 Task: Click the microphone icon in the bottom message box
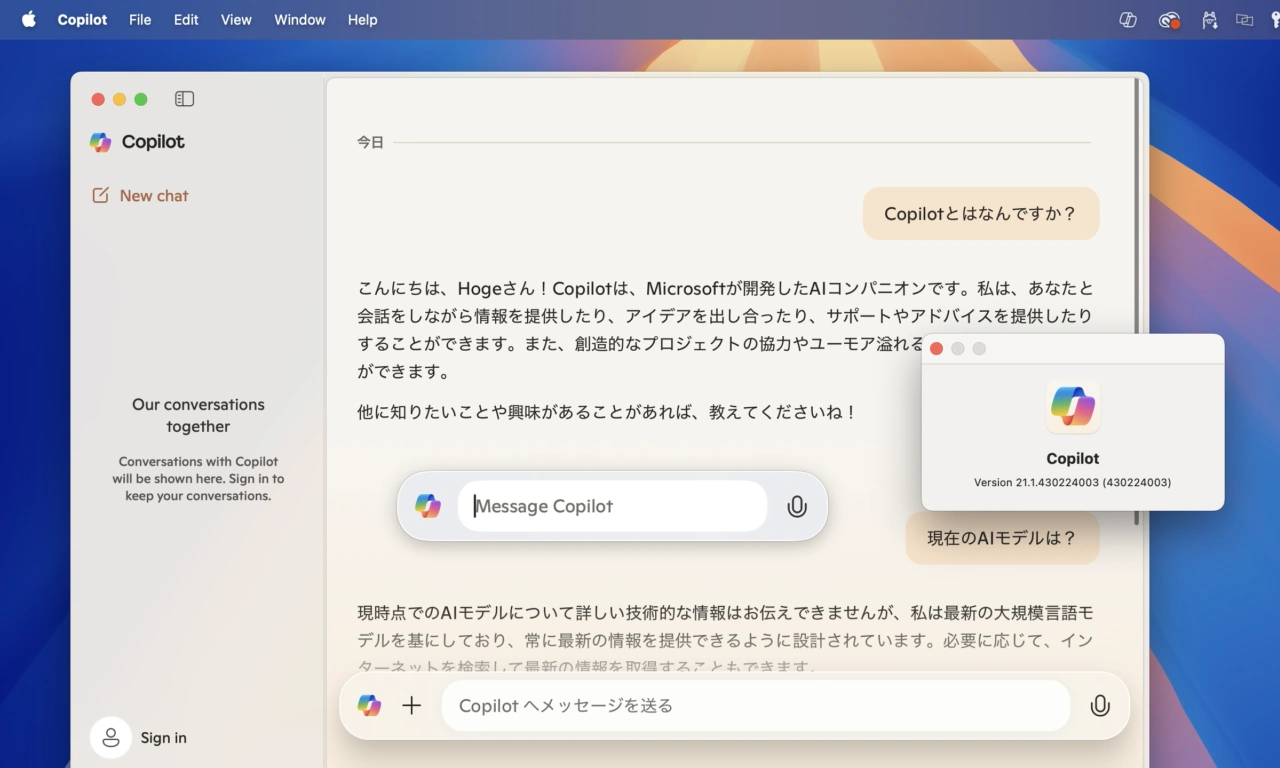click(x=1099, y=706)
